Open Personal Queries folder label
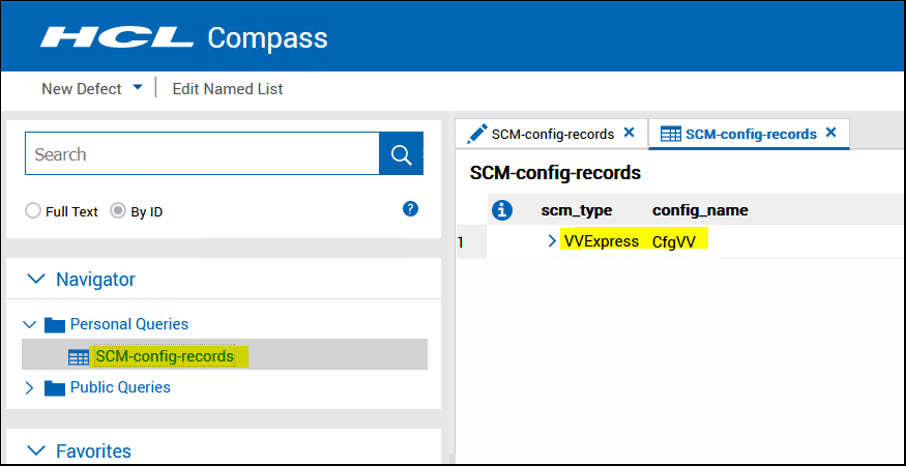906x466 pixels. coord(129,324)
